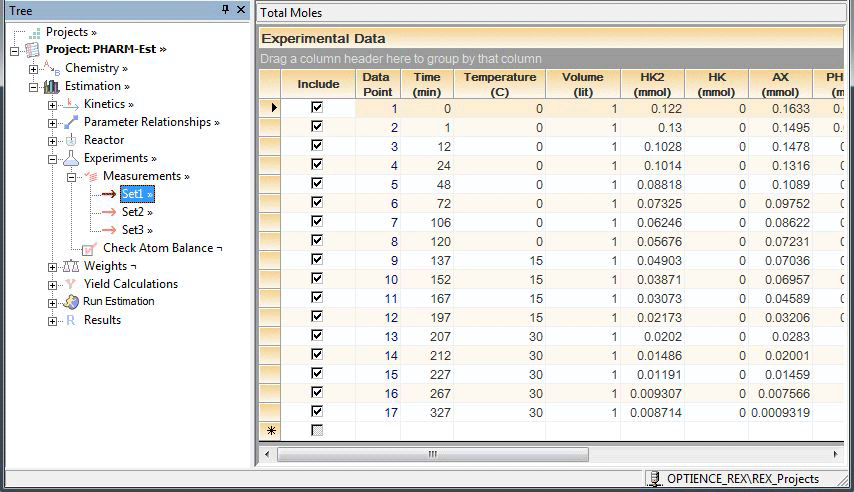Toggle Include checkbox for data point 5
Screen dimensions: 854x492
point(317,183)
